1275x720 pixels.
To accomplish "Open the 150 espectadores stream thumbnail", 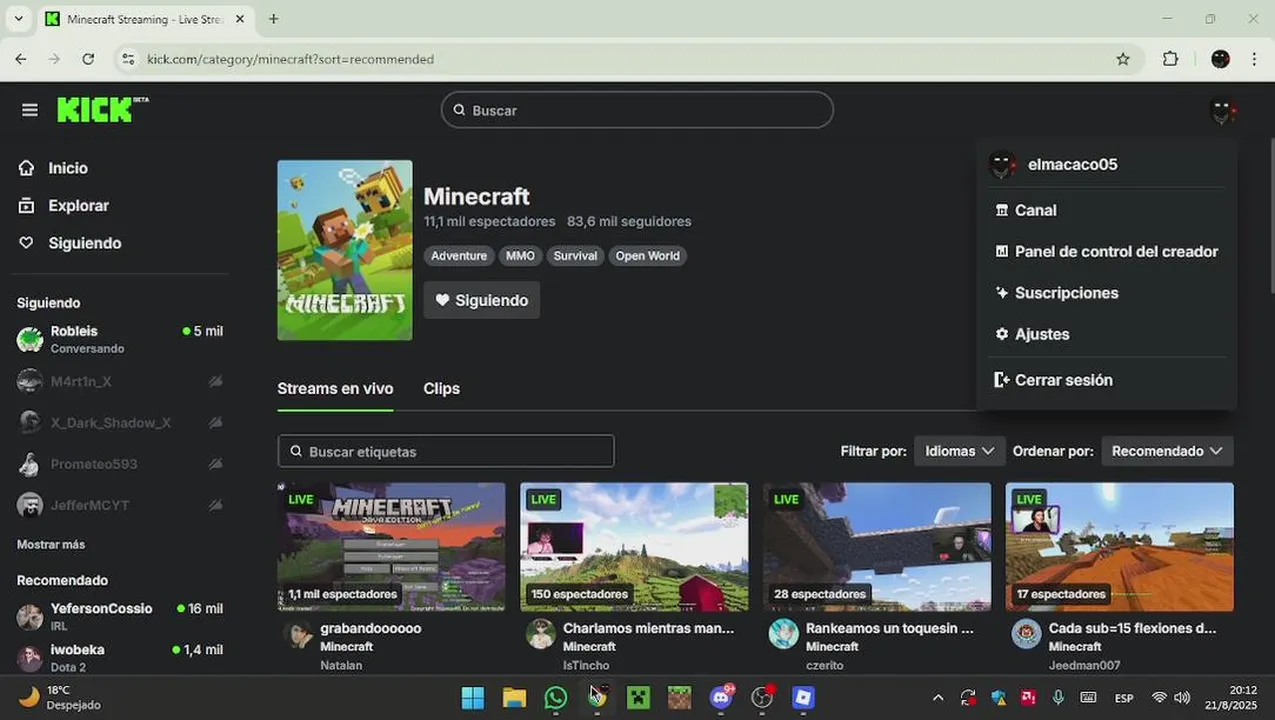I will click(634, 547).
